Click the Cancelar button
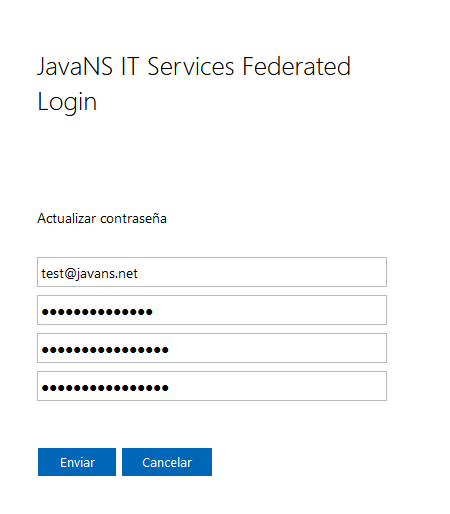Screen dimensions: 450x514 tap(167, 462)
